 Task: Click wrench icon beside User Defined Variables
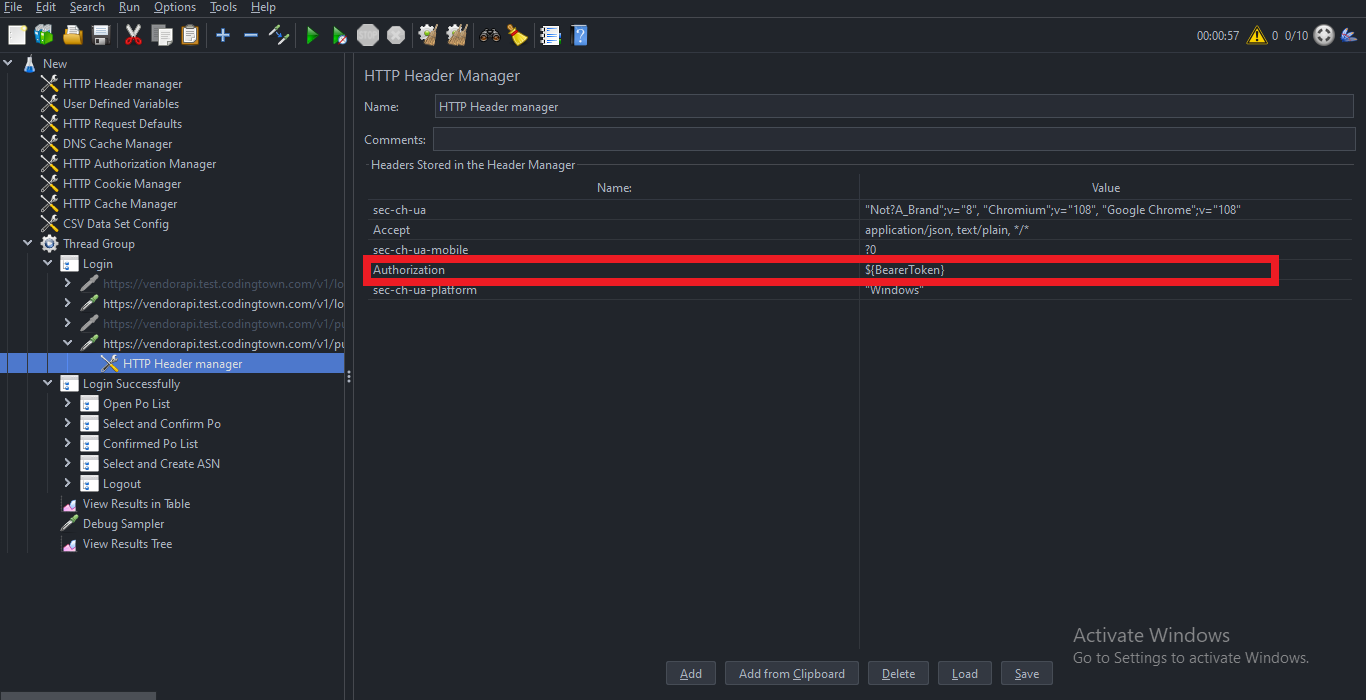coord(50,103)
